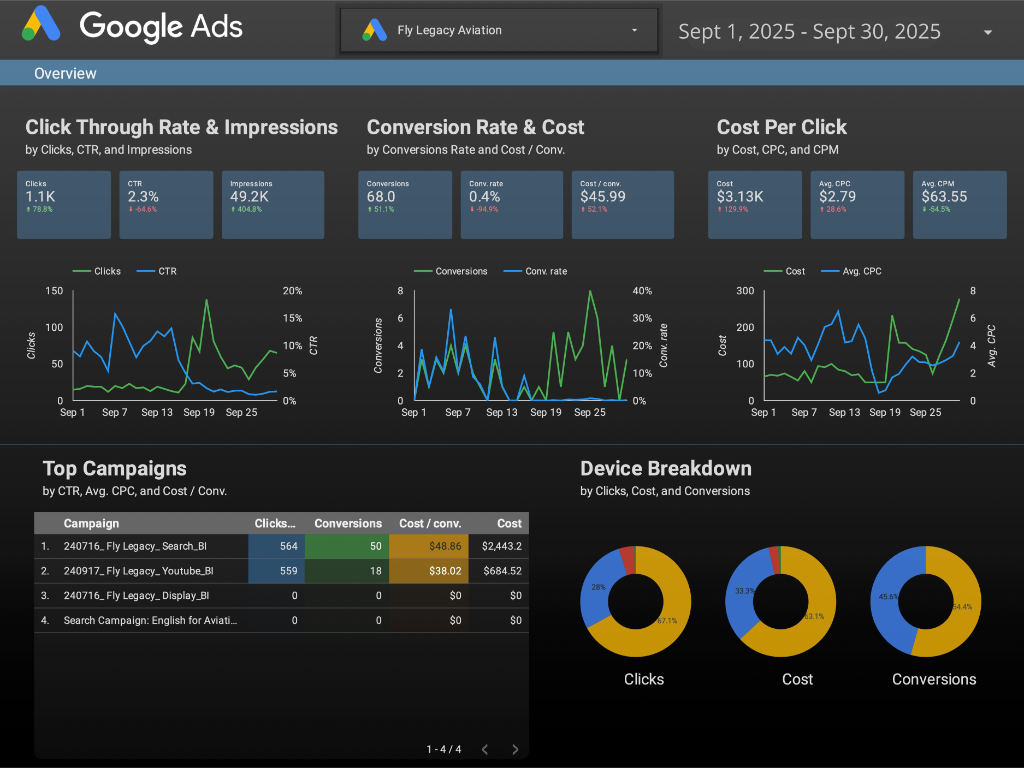Viewport: 1024px width, 768px height.
Task: Select the Overview tab
Action: [65, 73]
